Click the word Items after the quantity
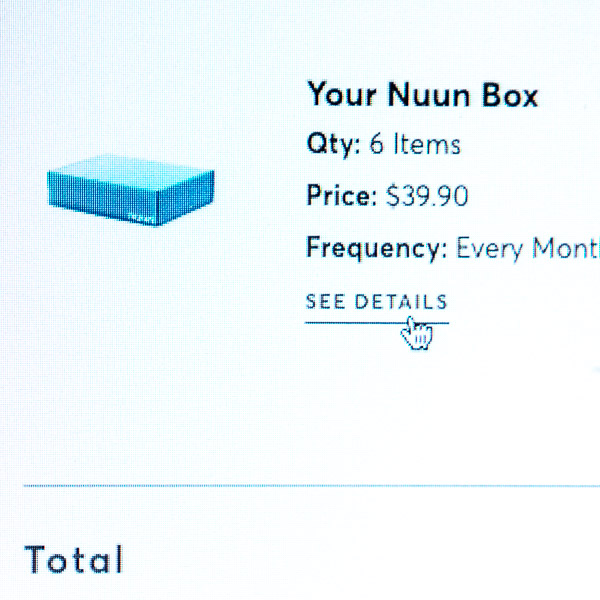The image size is (600, 600). tap(426, 145)
